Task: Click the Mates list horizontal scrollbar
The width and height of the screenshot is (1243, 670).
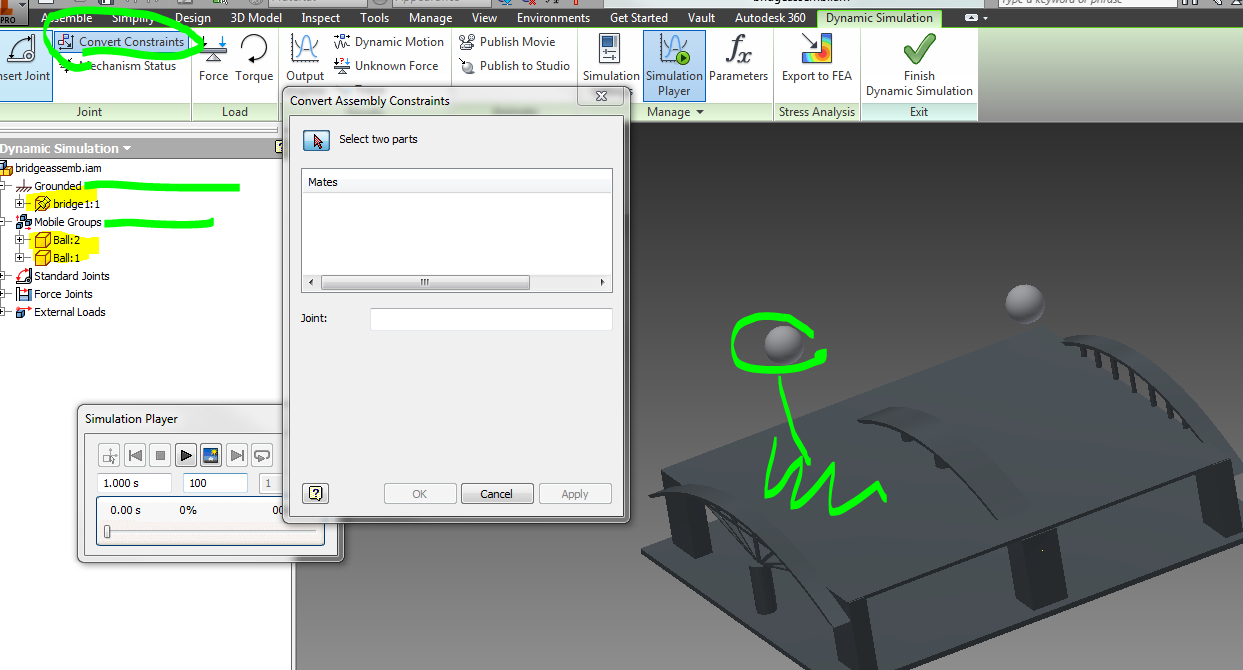Action: (456, 283)
